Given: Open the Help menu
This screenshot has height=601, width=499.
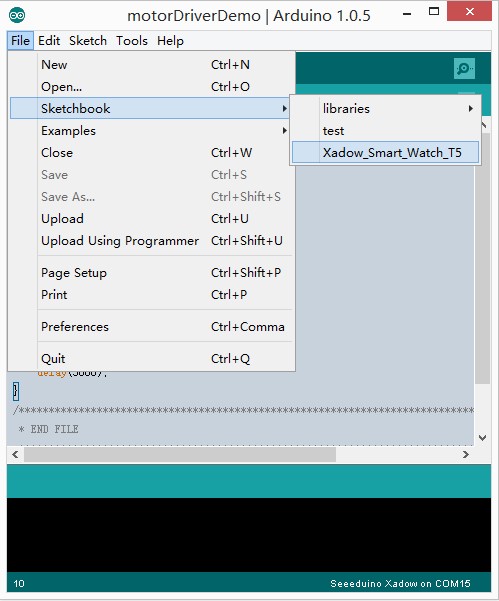Looking at the screenshot, I should [x=170, y=41].
